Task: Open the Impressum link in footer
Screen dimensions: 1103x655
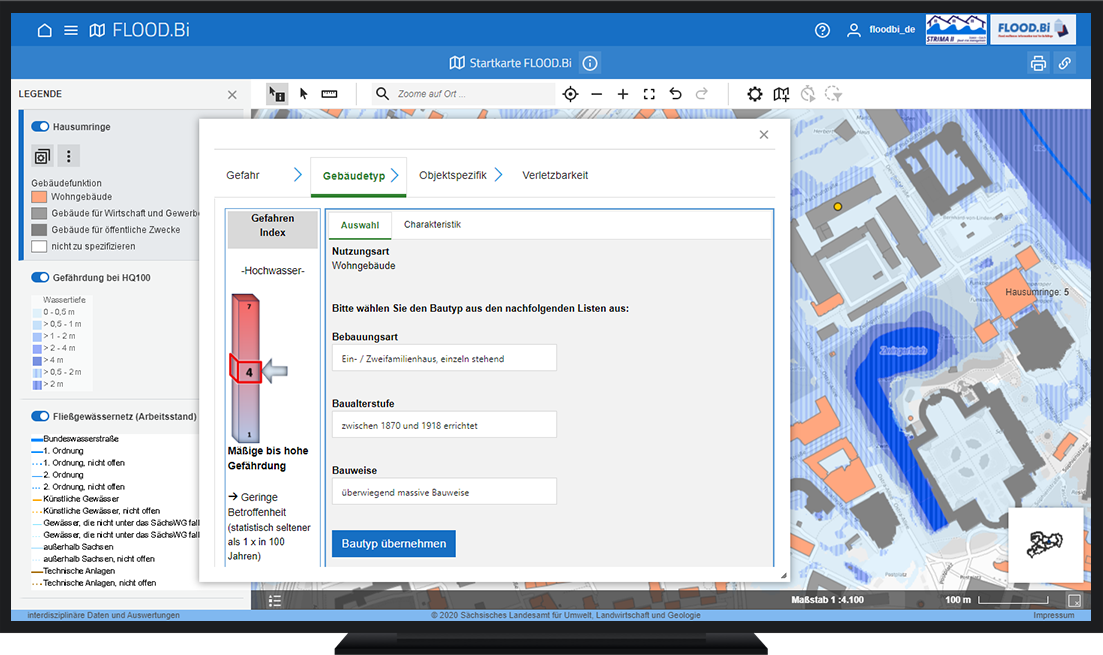Action: (1053, 615)
